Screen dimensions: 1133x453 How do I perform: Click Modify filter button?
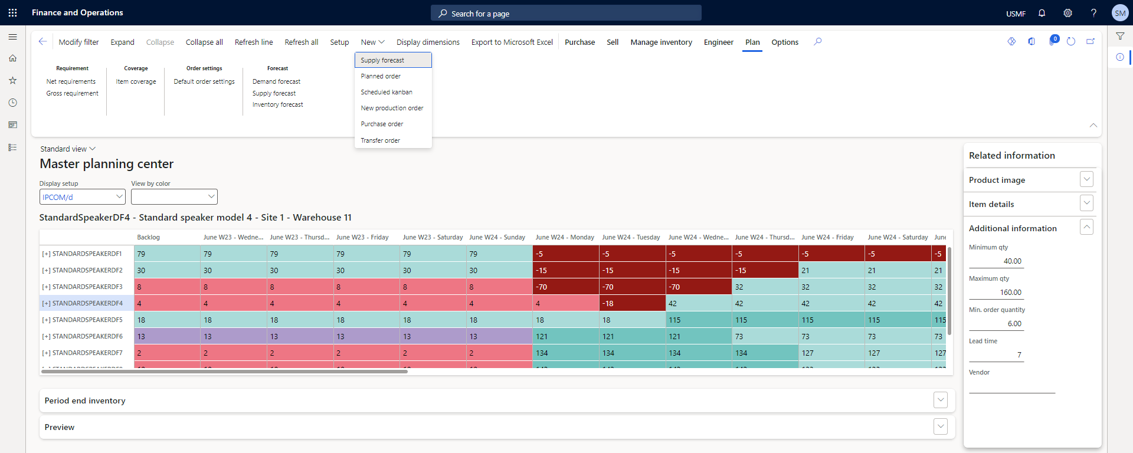pyautogui.click(x=79, y=42)
